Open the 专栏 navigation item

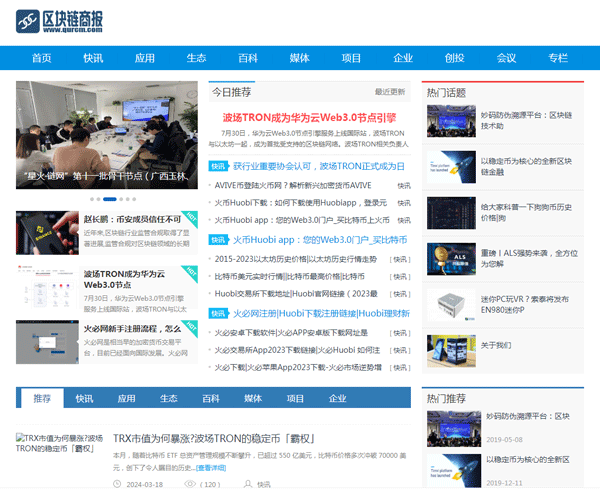pos(558,58)
